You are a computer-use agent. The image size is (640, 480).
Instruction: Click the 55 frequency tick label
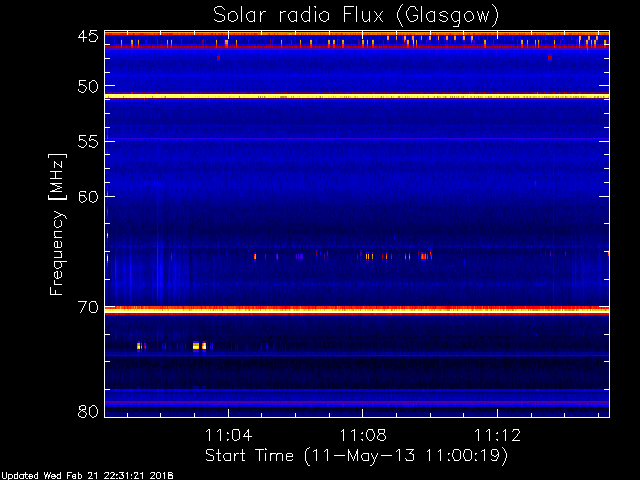[88, 142]
